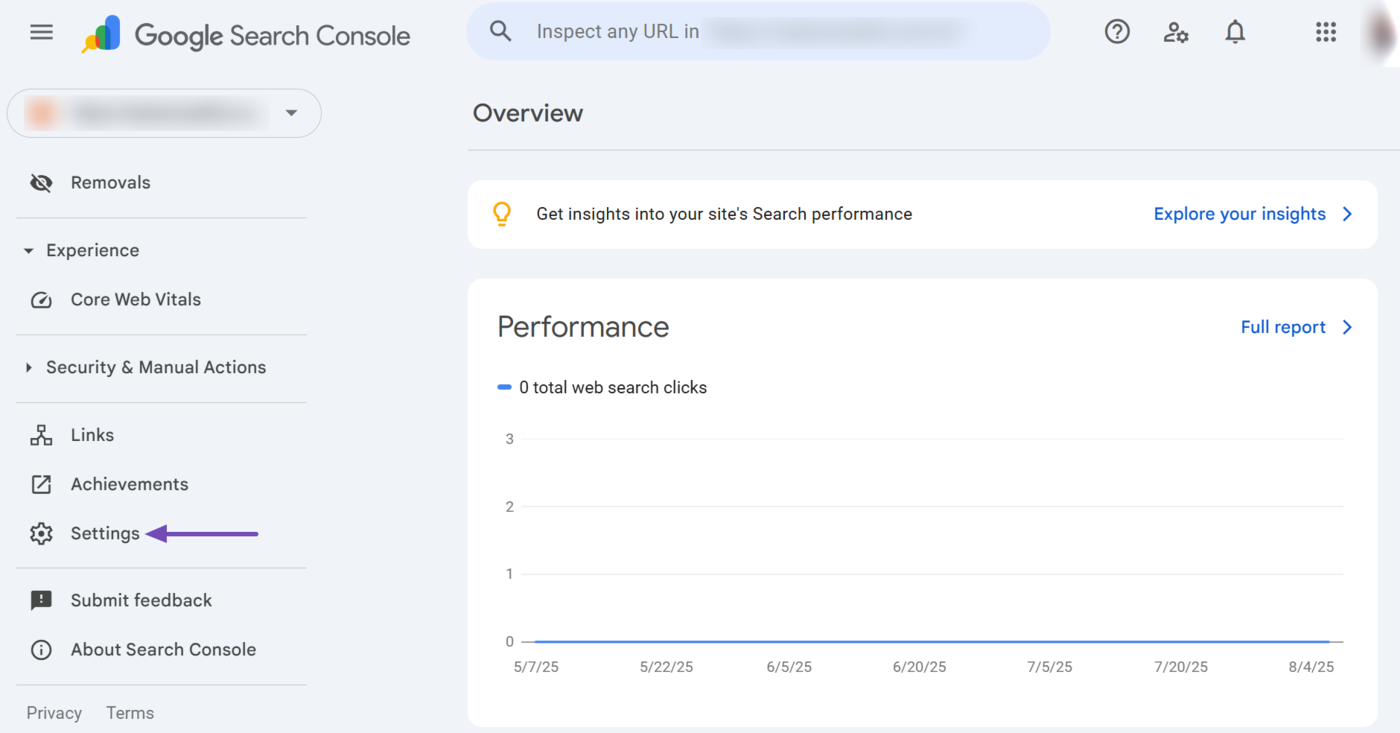Open the notifications bell
Screen dimensions: 1400x733
click(1235, 32)
